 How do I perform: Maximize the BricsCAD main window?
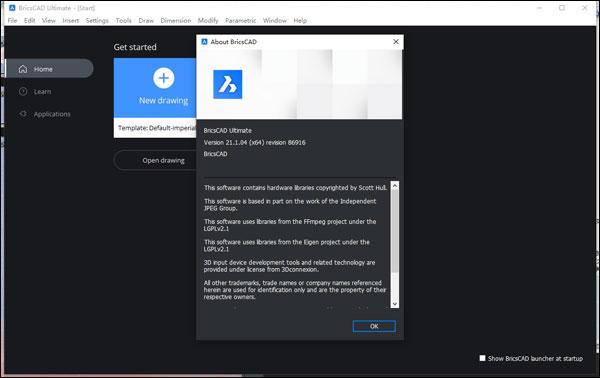(562, 8)
